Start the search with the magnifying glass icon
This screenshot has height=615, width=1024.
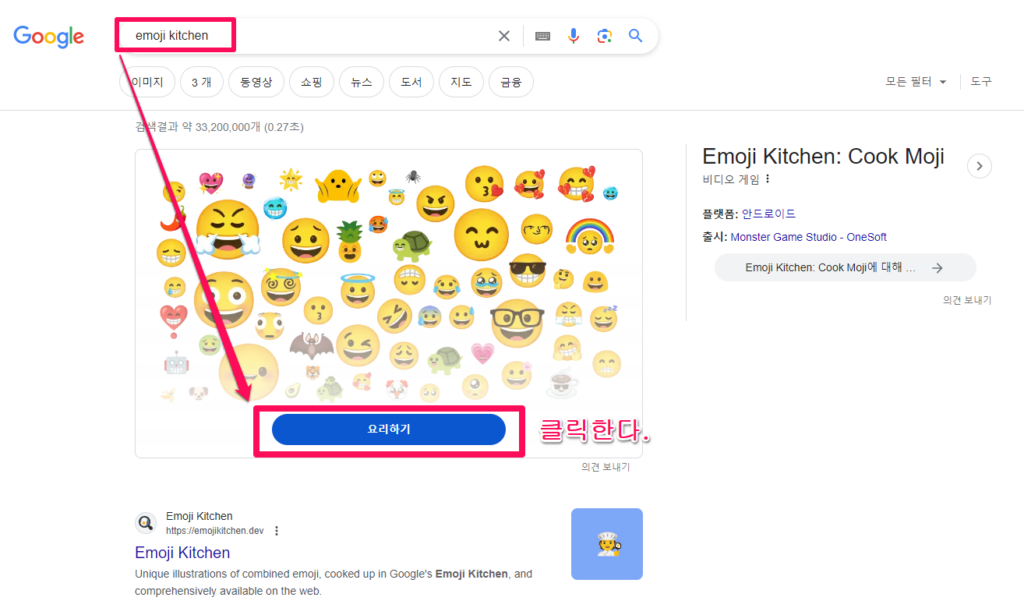pos(636,35)
